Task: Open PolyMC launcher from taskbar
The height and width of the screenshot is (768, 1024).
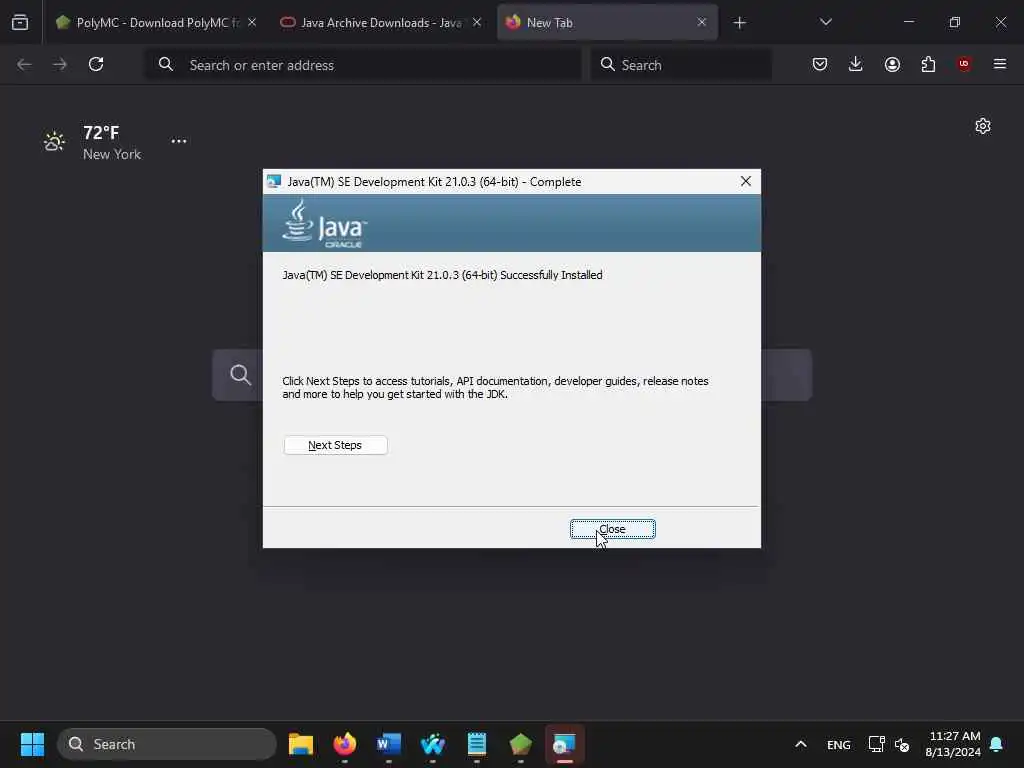Action: click(520, 744)
